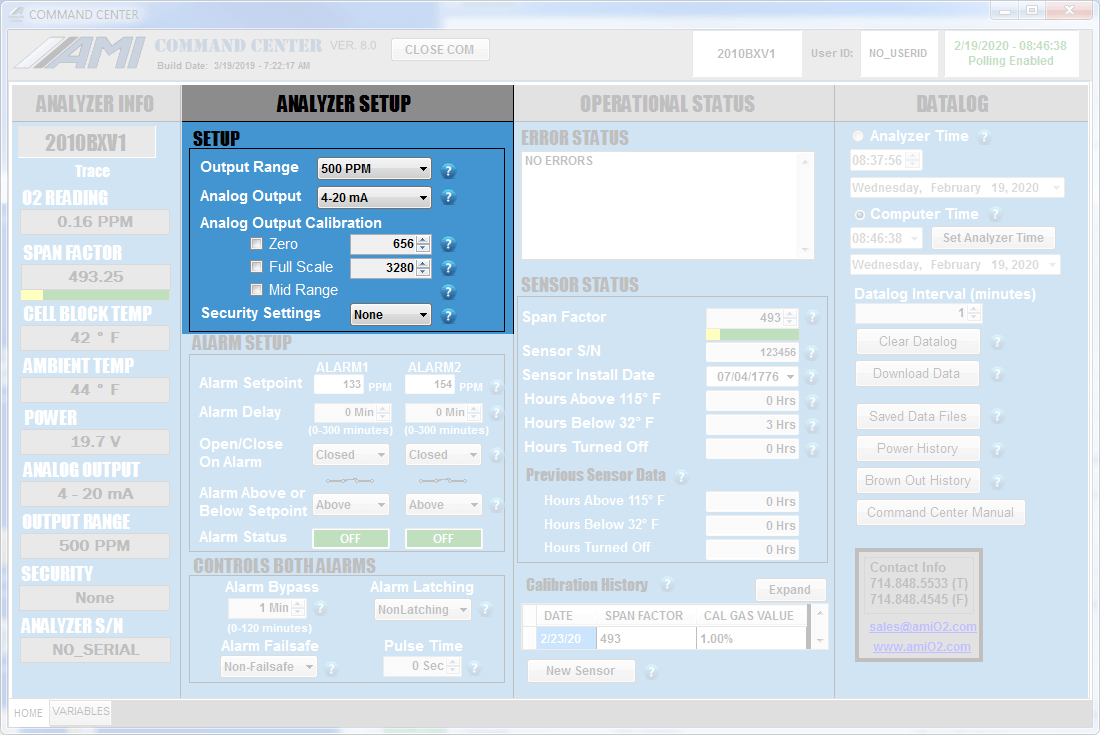Open the NonLatching alarm dropdown
The width and height of the screenshot is (1100, 735).
(x=423, y=609)
